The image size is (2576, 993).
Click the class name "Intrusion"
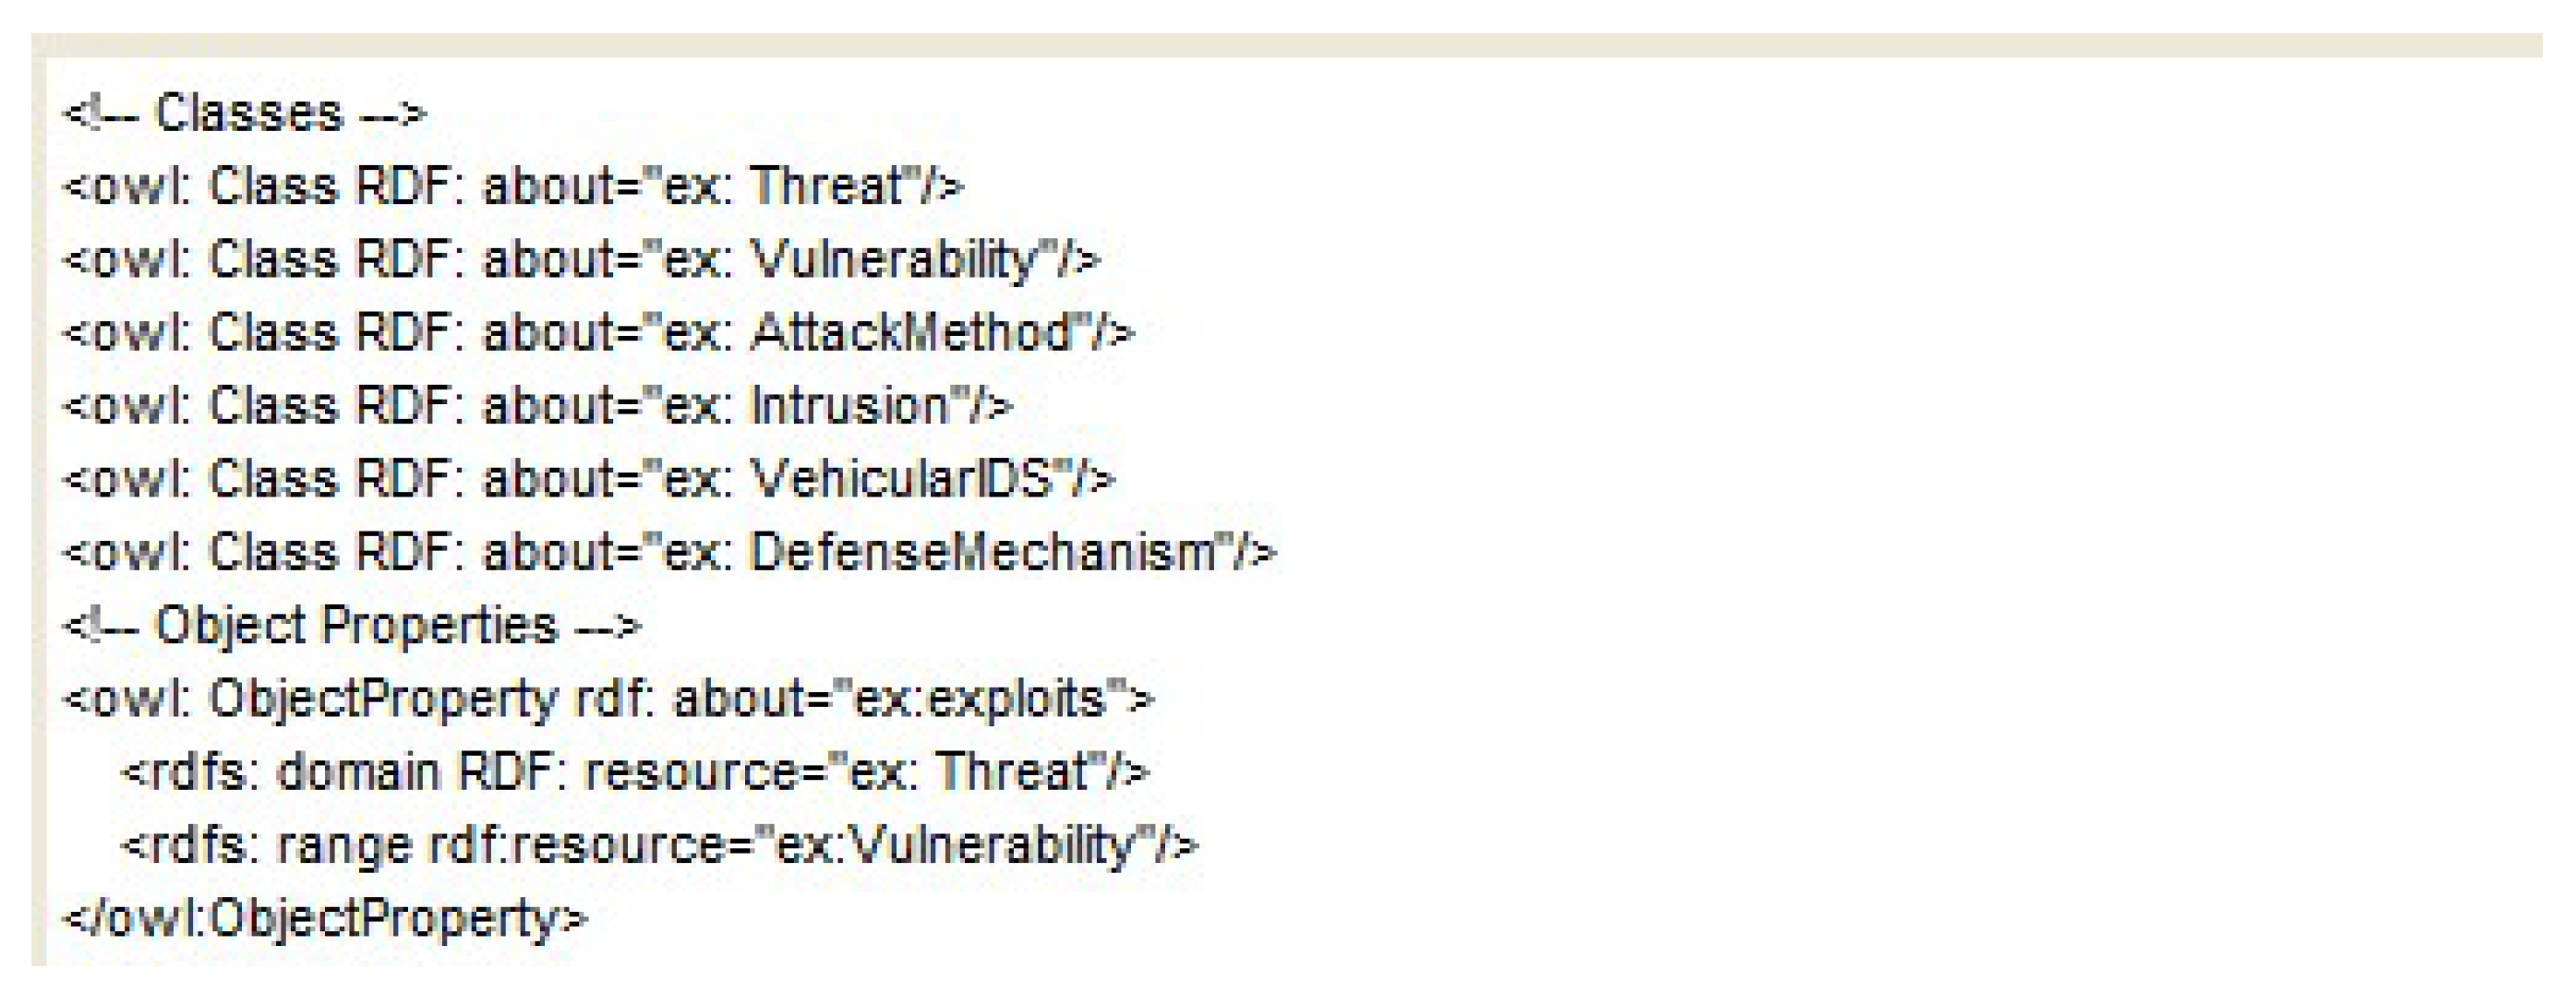coord(849,406)
